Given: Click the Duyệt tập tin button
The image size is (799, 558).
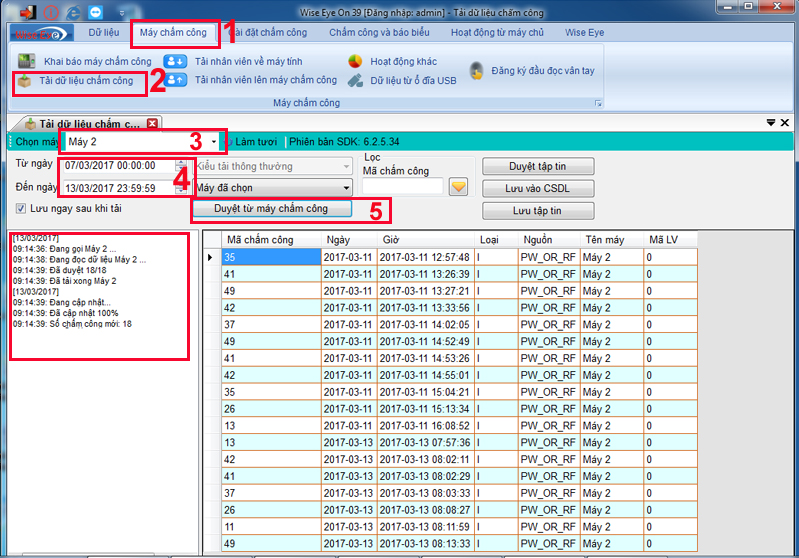Looking at the screenshot, I should pos(538,166).
